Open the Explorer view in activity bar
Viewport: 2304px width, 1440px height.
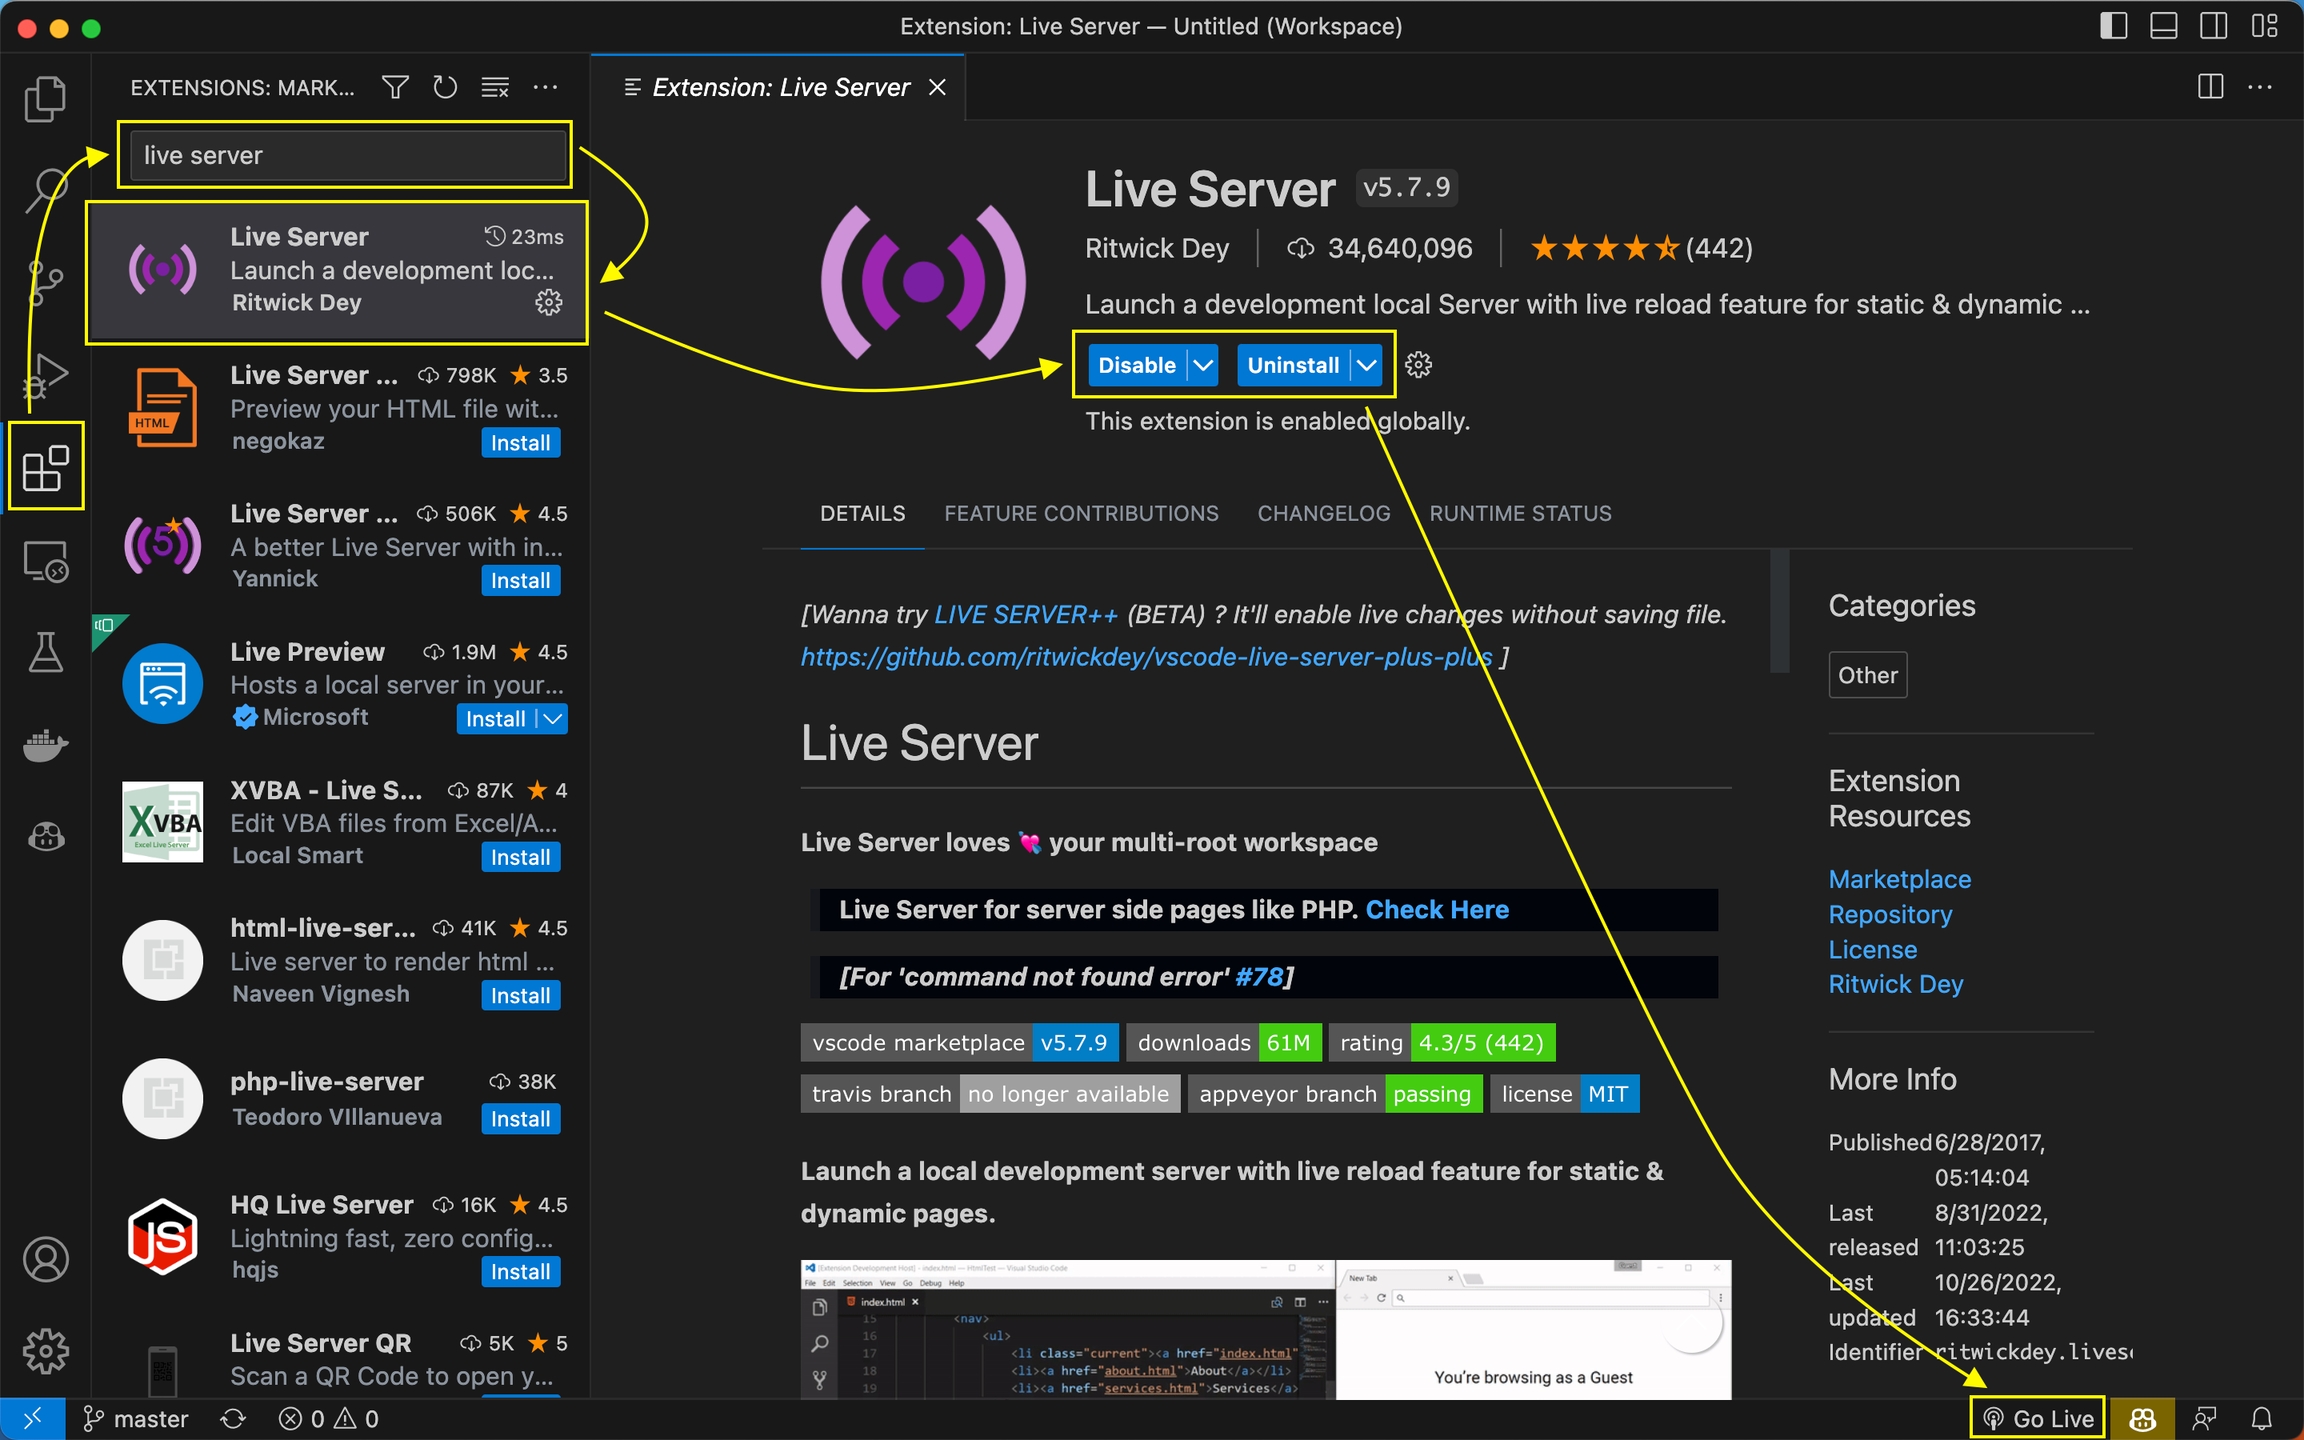click(45, 99)
